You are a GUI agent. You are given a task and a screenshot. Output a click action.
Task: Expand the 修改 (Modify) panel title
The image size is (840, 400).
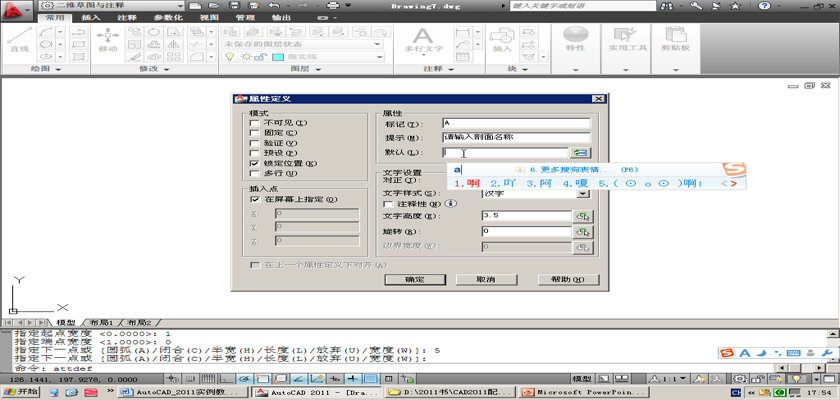pos(155,69)
